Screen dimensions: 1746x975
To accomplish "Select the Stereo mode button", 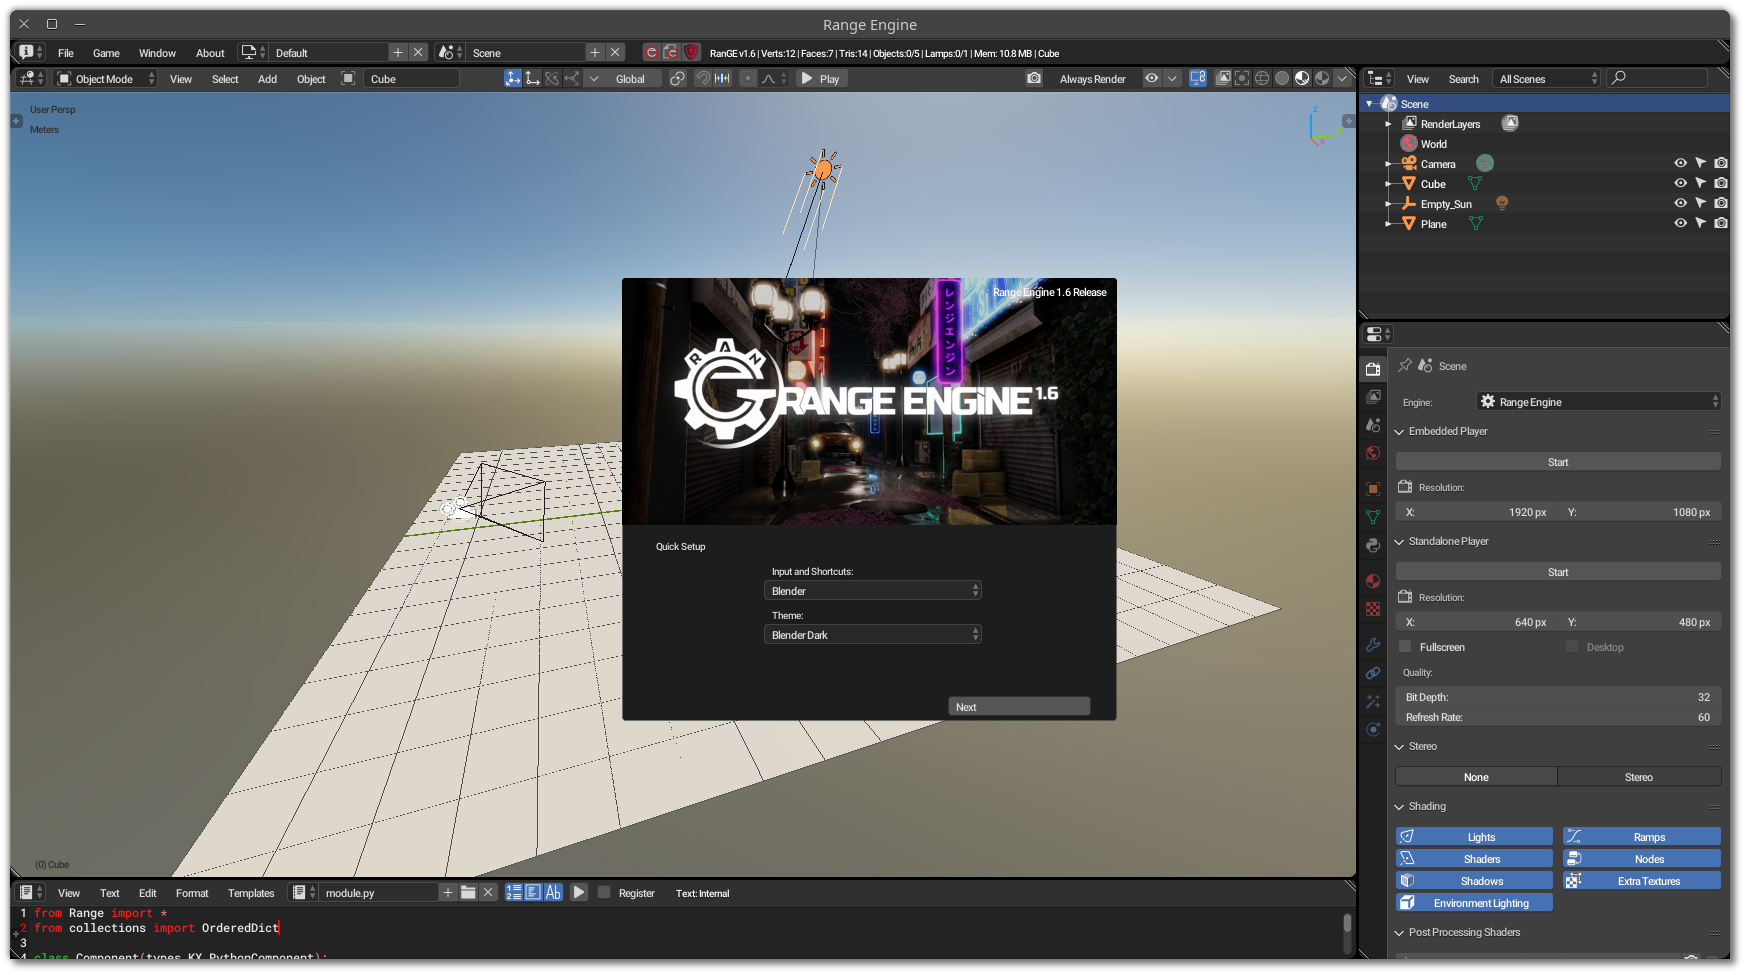I will 1639,776.
